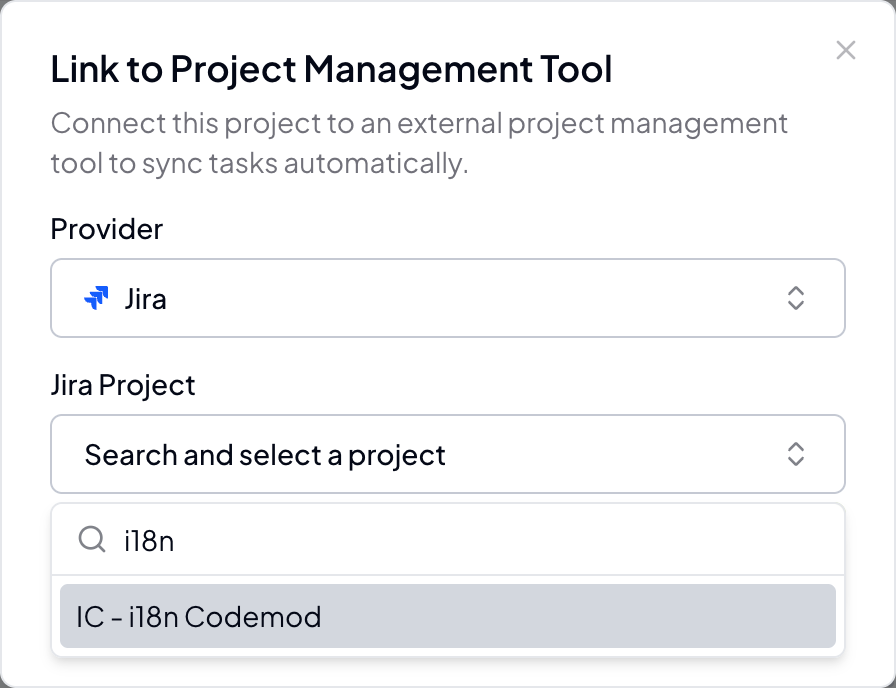This screenshot has width=896, height=688.
Task: Click the Provider field's up-down chevron icon
Action: [x=796, y=298]
